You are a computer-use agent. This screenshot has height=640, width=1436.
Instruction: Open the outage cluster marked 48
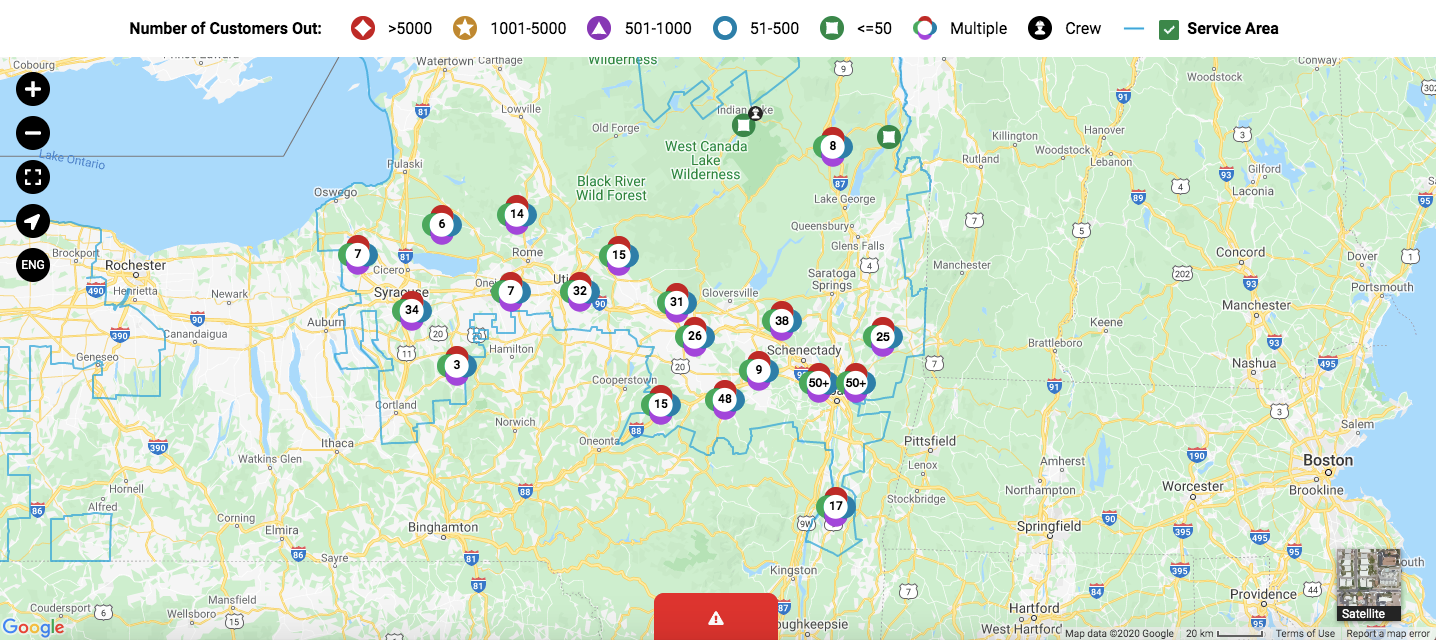click(725, 399)
